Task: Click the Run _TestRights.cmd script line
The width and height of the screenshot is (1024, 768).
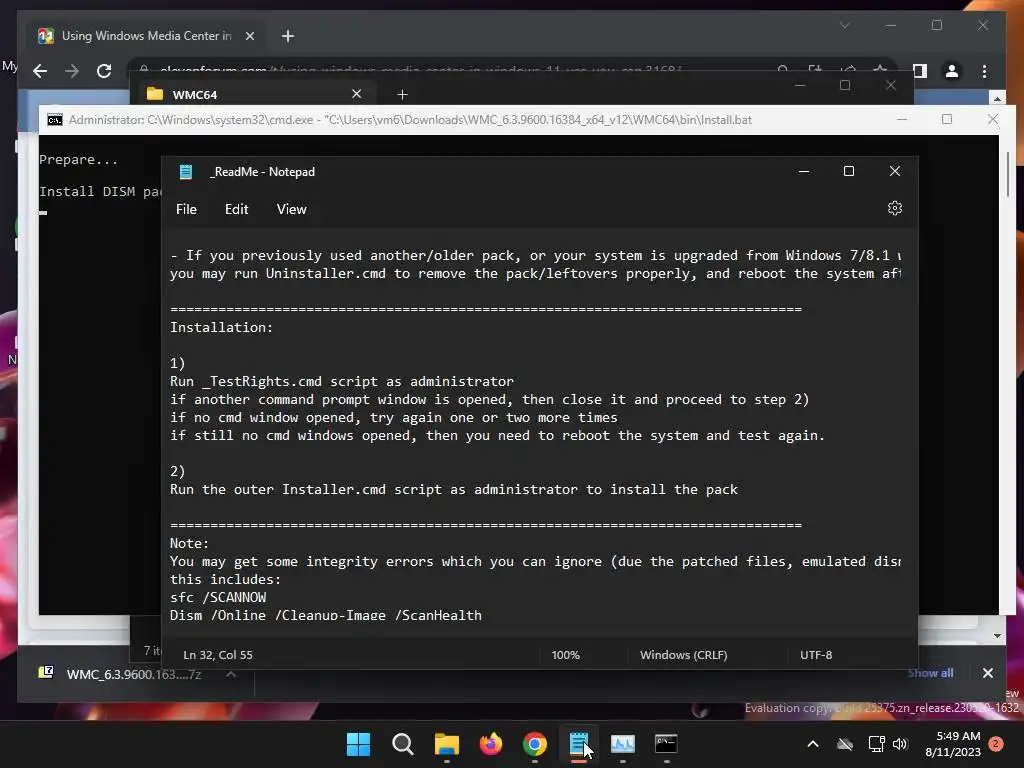Action: point(342,381)
